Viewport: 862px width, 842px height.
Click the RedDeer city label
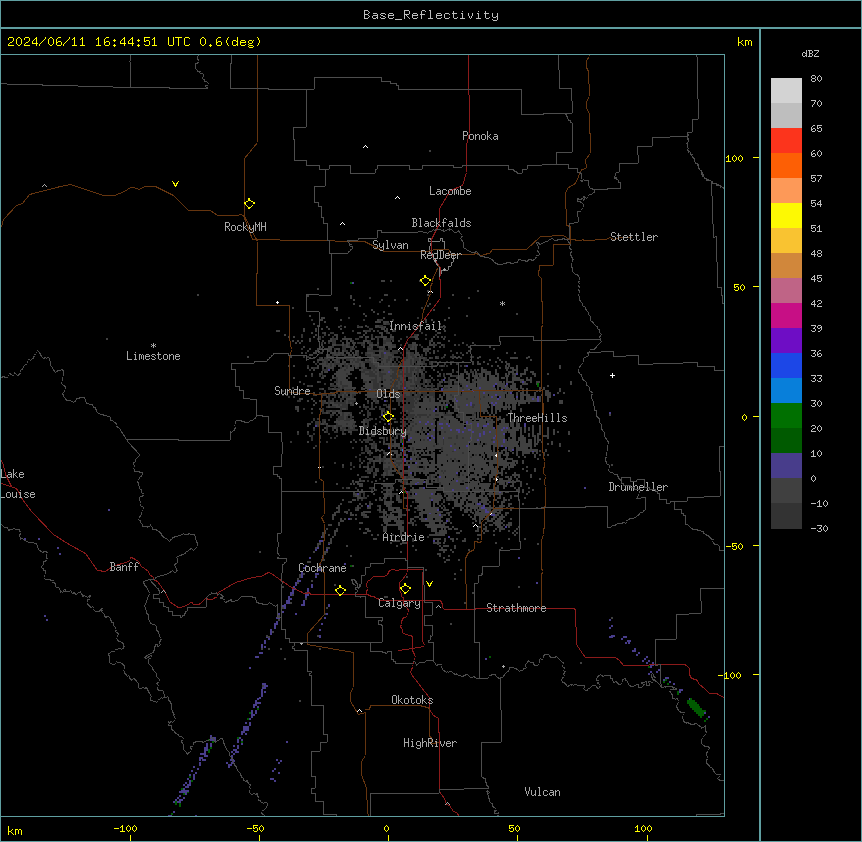[440, 255]
